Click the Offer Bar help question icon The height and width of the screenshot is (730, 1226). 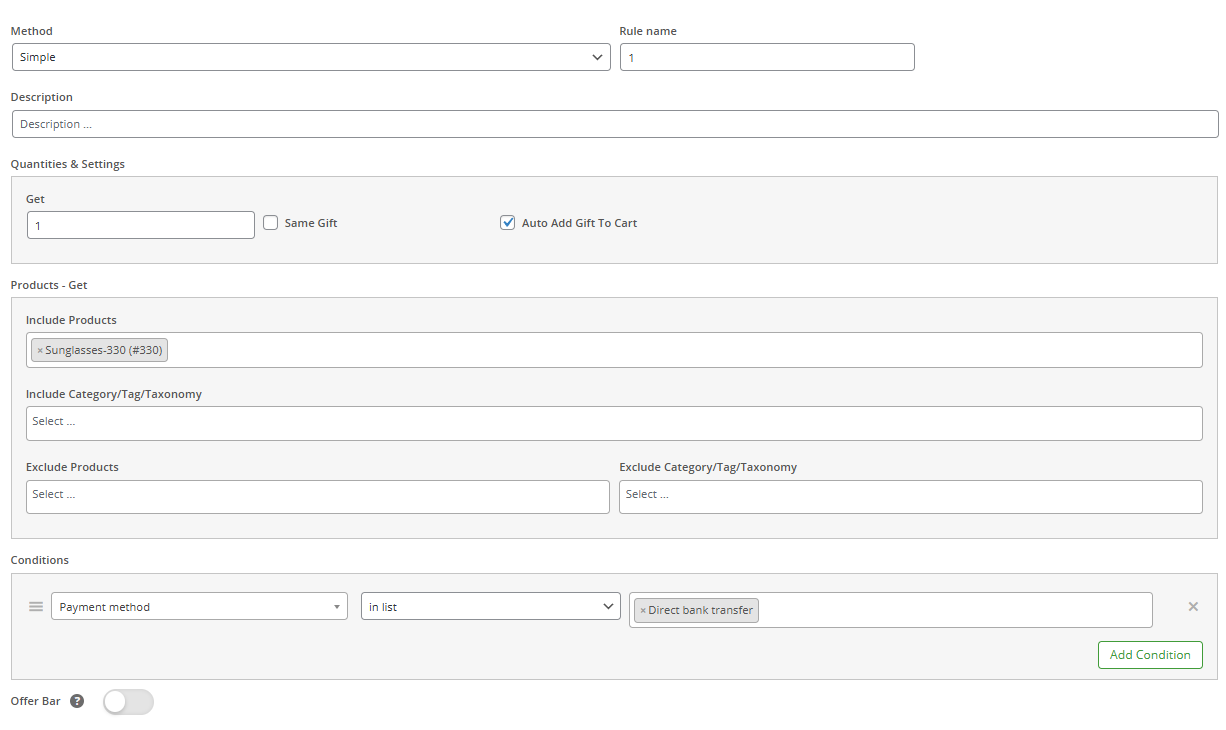click(77, 702)
